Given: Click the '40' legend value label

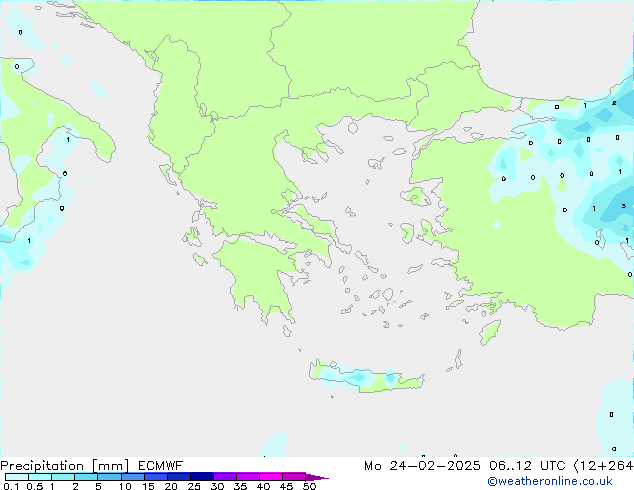Looking at the screenshot, I should (x=263, y=486).
